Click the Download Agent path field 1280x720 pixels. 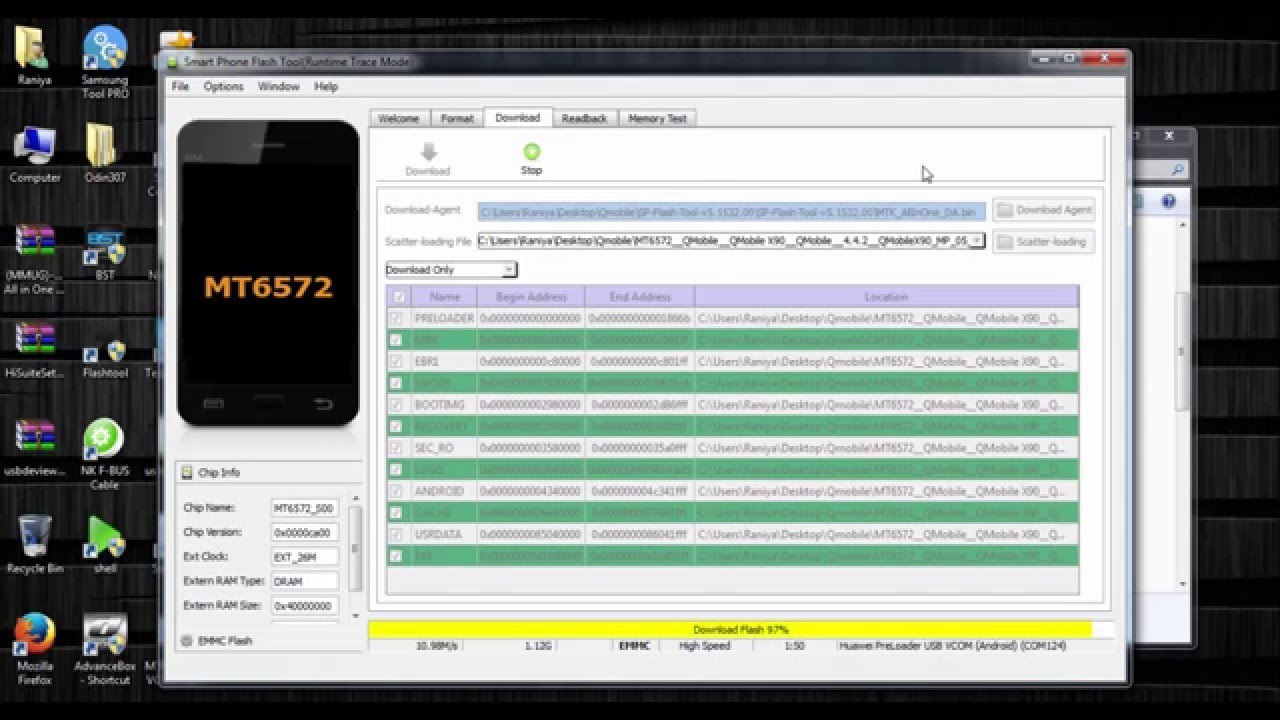(732, 212)
